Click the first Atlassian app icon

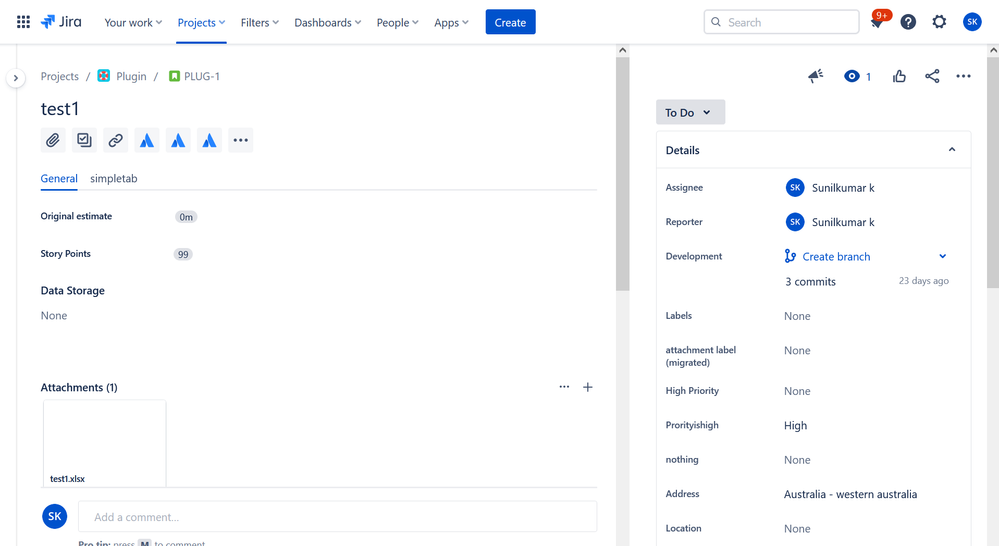(x=147, y=140)
